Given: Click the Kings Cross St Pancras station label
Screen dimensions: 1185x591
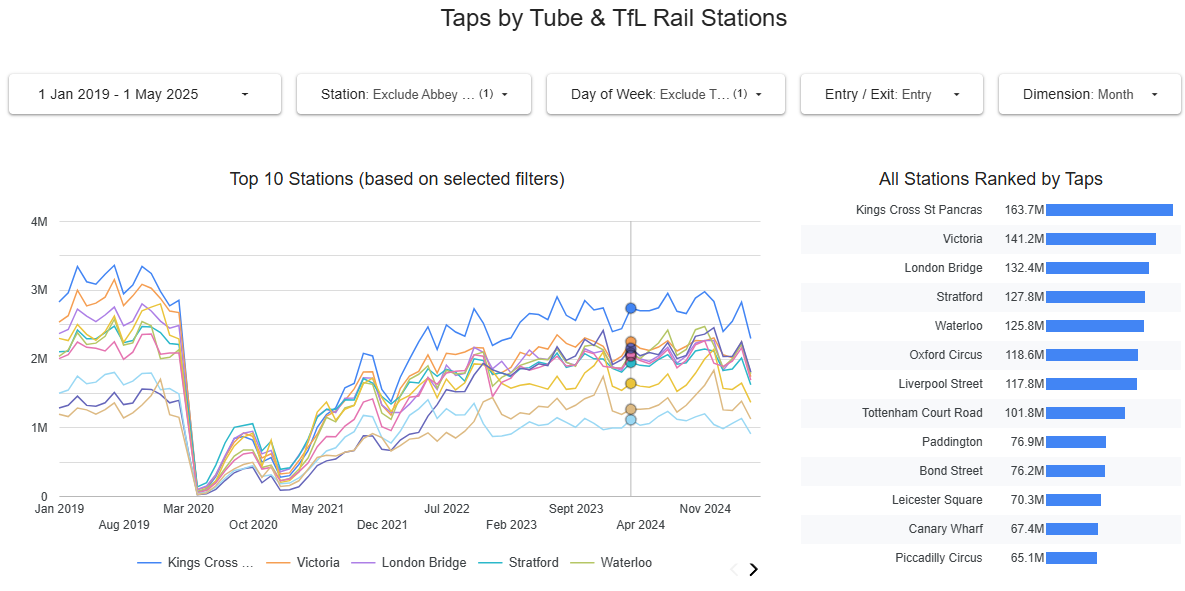Looking at the screenshot, I should pos(919,210).
